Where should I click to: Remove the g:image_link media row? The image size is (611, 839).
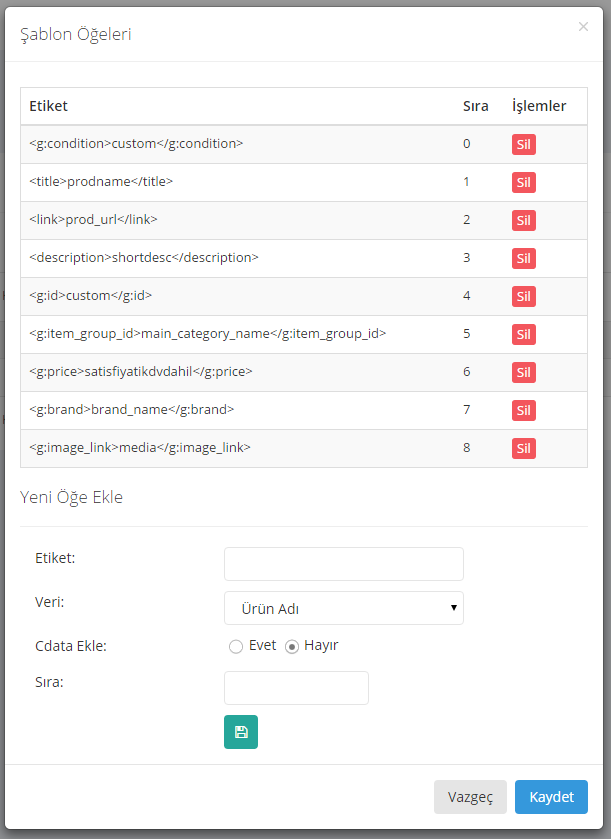coord(524,448)
